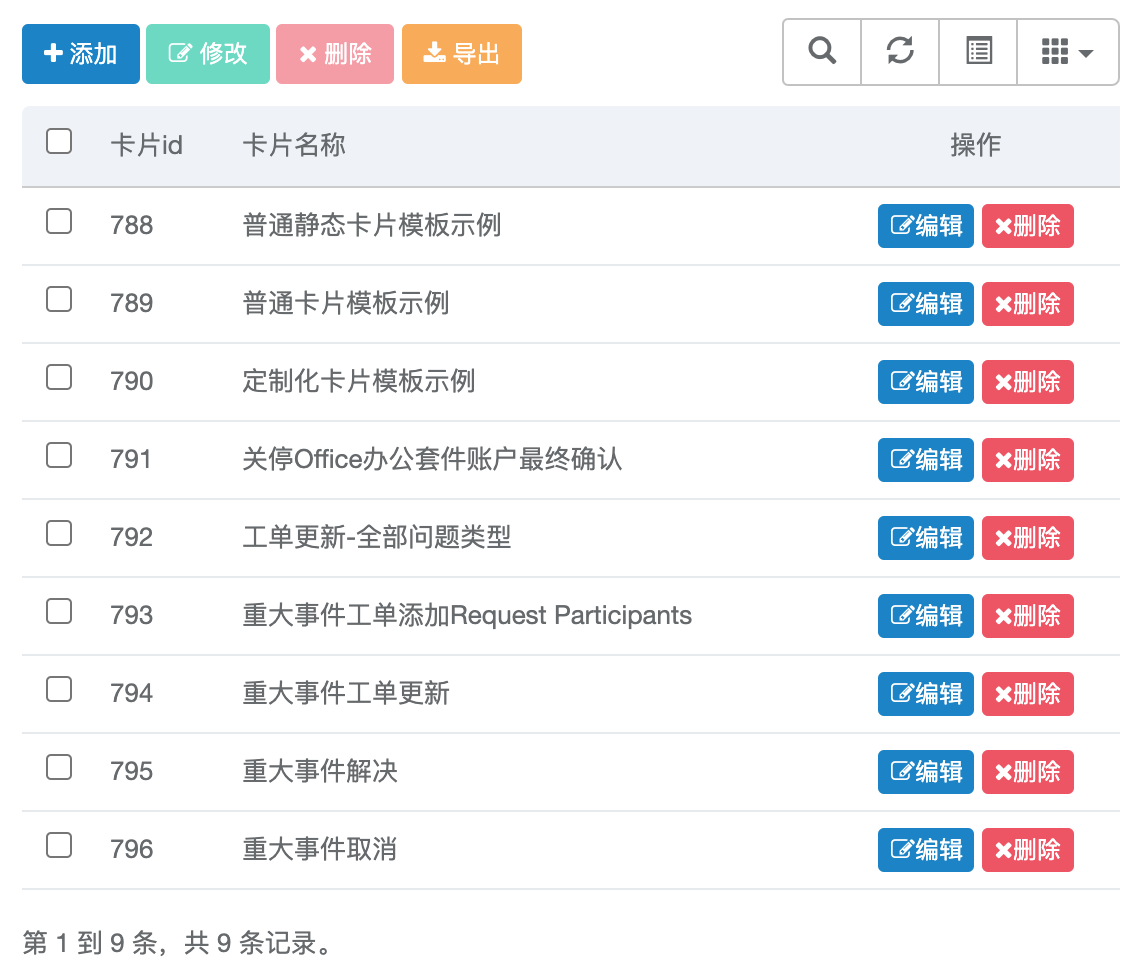Image resolution: width=1132 pixels, height=978 pixels.
Task: Edit the 关停Office办公套件账户最终确认 card
Action: (925, 460)
